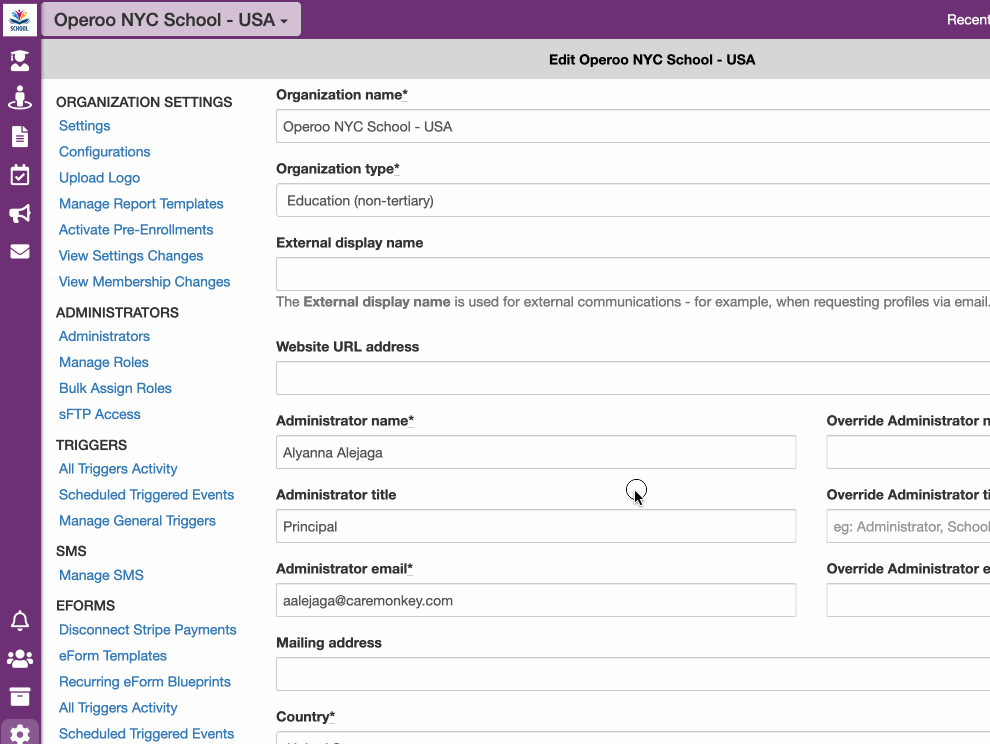
Task: Focus the Override Administrator title field
Action: [908, 526]
